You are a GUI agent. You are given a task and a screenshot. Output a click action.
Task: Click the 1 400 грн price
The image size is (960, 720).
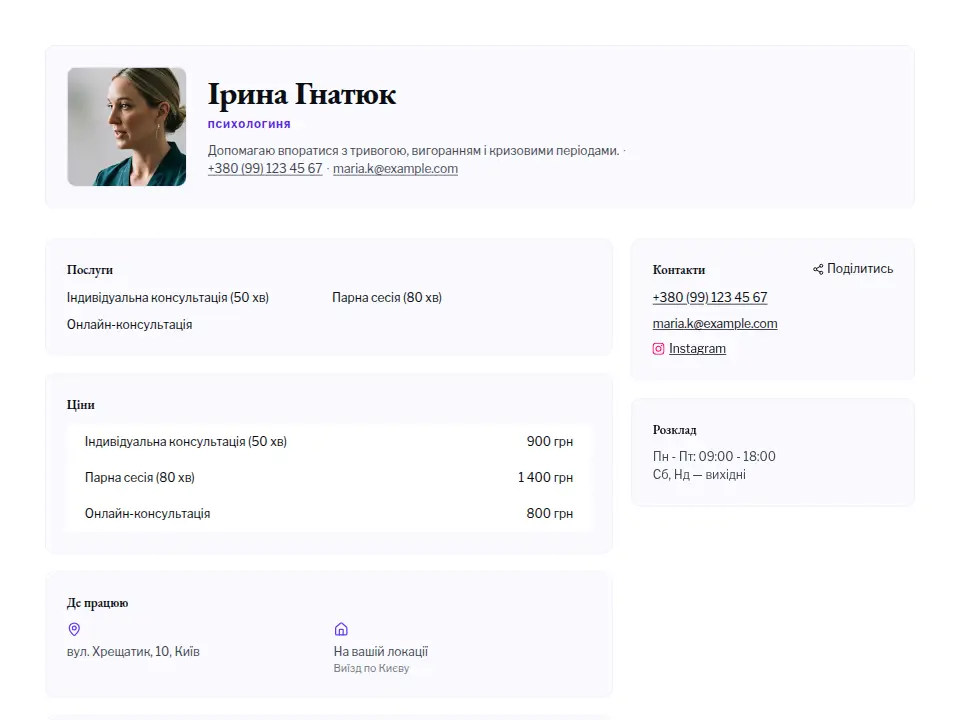tap(546, 478)
